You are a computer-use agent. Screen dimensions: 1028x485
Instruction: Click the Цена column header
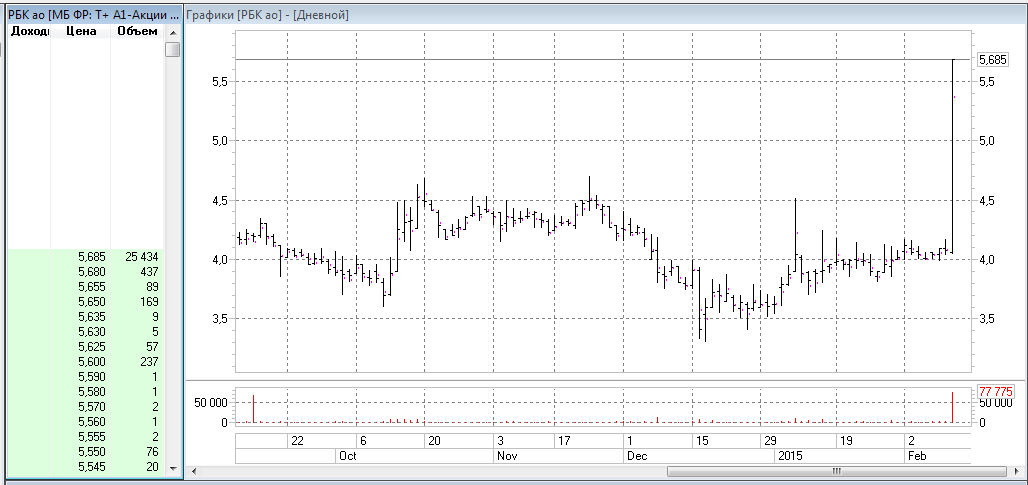[81, 31]
